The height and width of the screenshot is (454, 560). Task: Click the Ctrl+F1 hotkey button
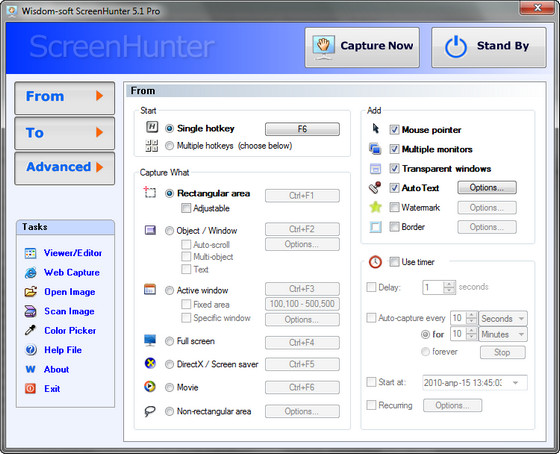[x=302, y=196]
